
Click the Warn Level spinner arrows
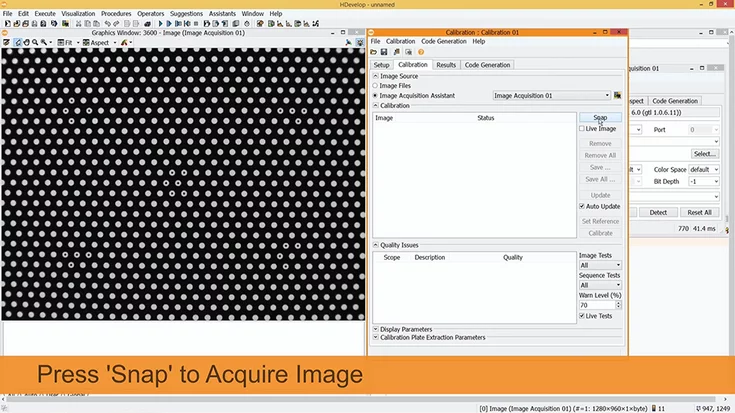pyautogui.click(x=617, y=305)
